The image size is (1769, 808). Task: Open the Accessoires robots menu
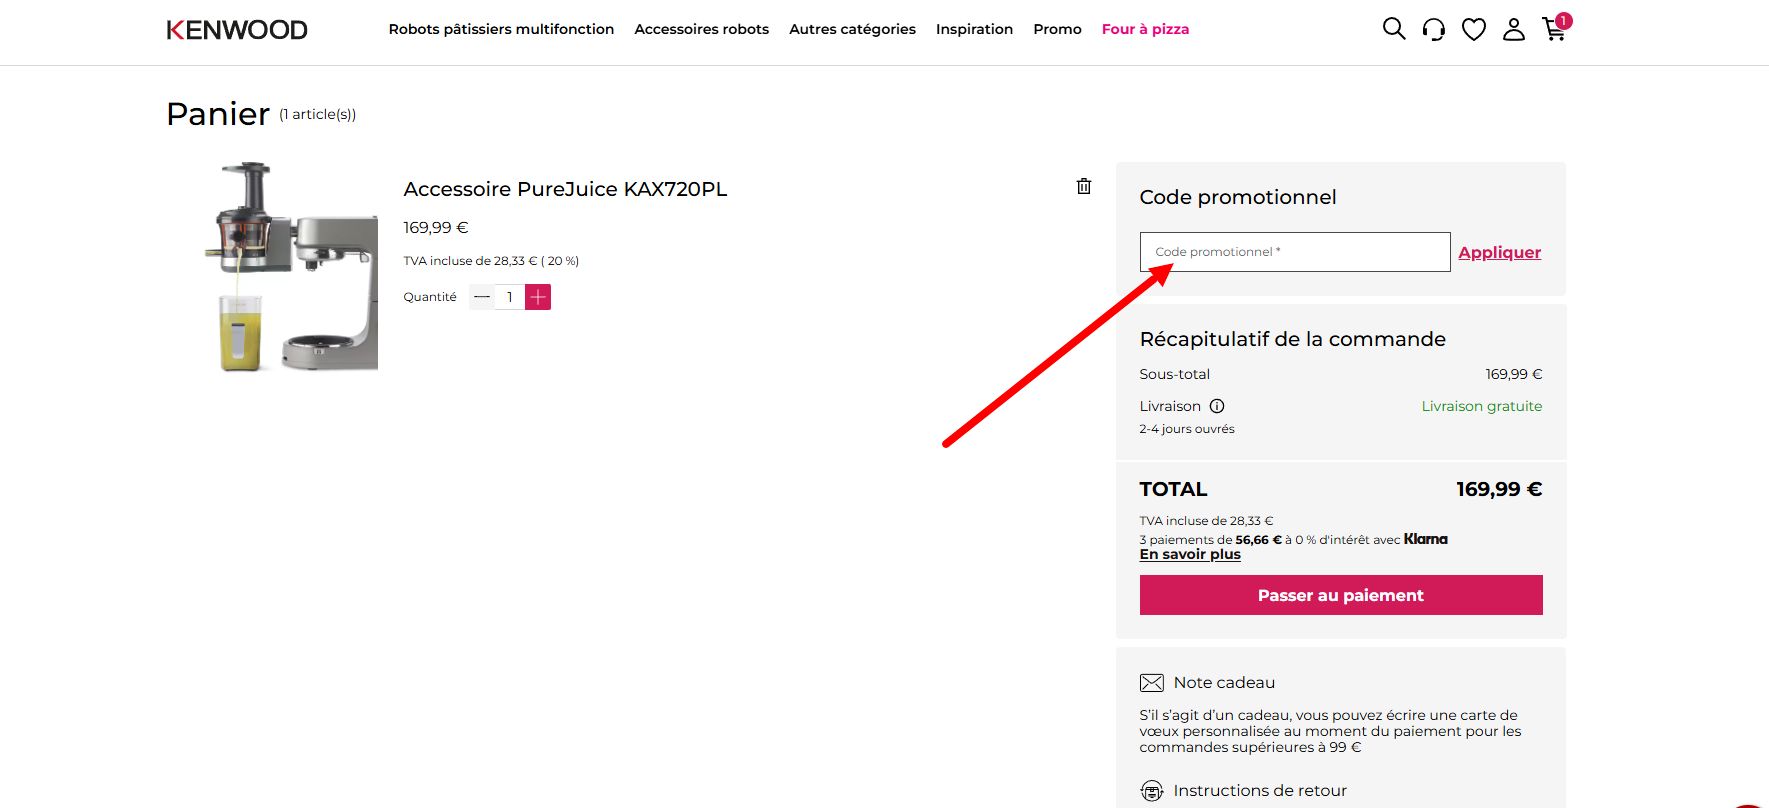701,29
